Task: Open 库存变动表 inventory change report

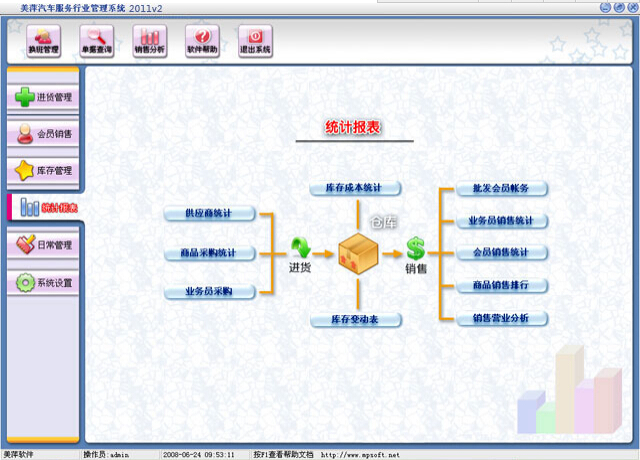Action: point(356,320)
